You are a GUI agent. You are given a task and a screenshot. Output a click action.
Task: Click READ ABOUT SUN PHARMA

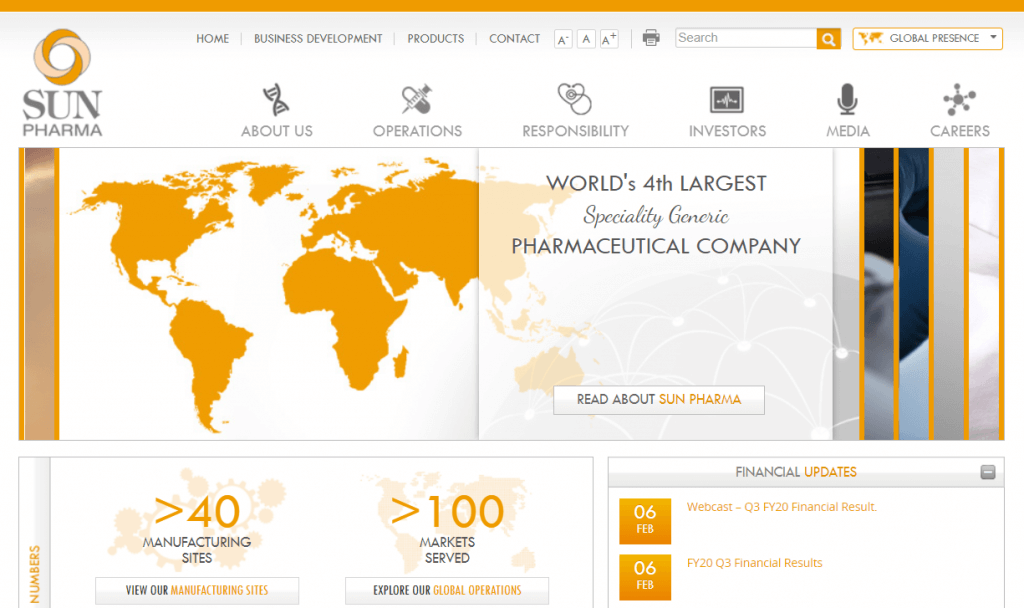tap(658, 399)
